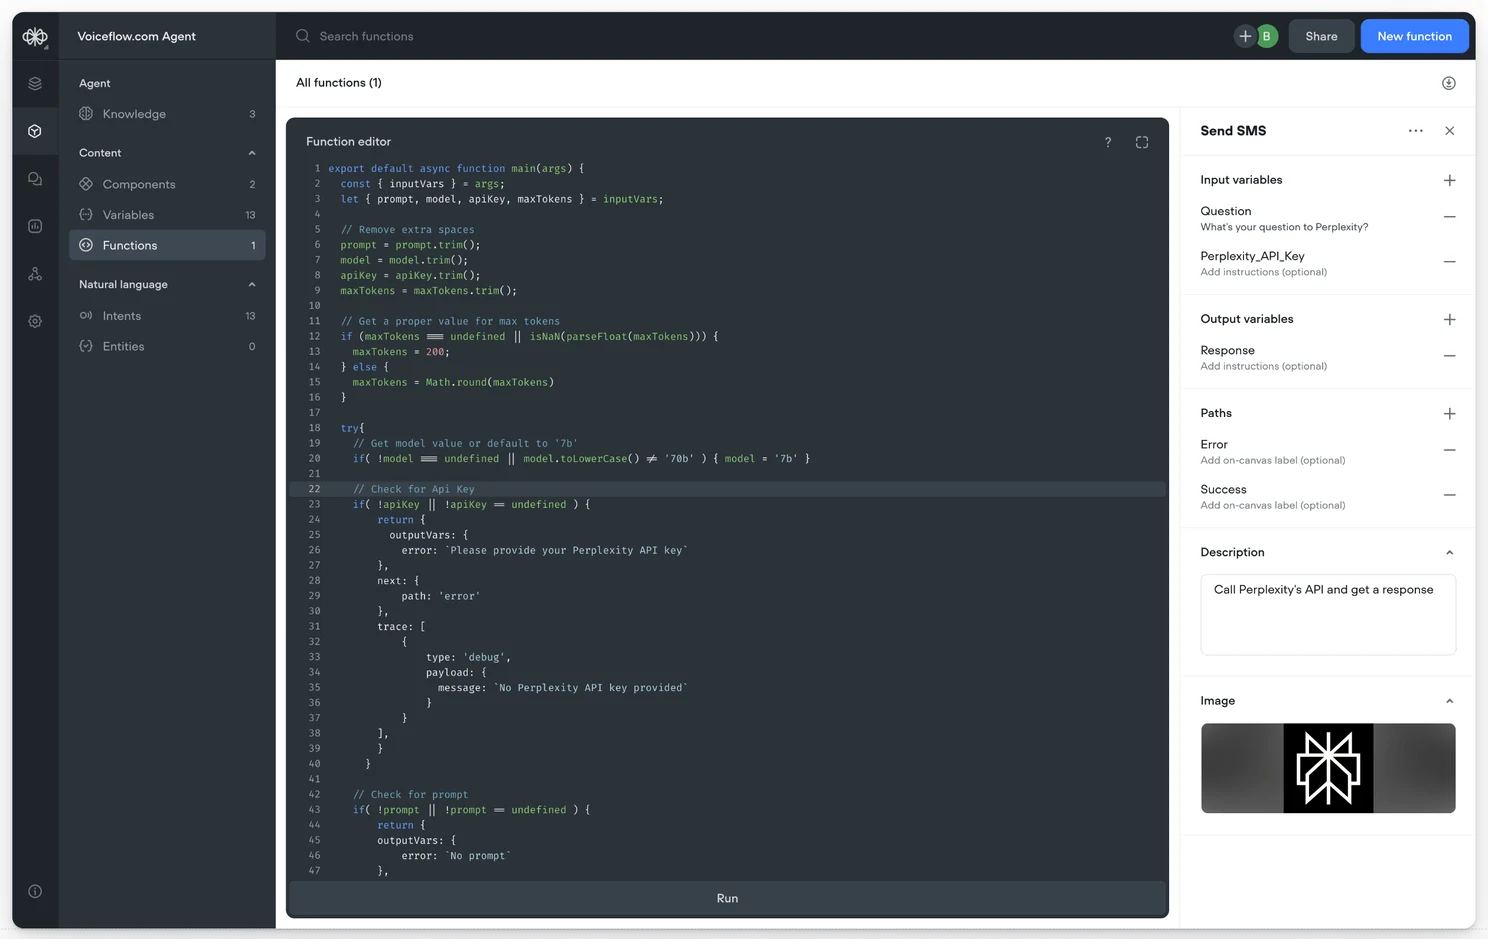Image resolution: width=1488 pixels, height=939 pixels.
Task: Remove the Error path
Action: (x=1450, y=450)
